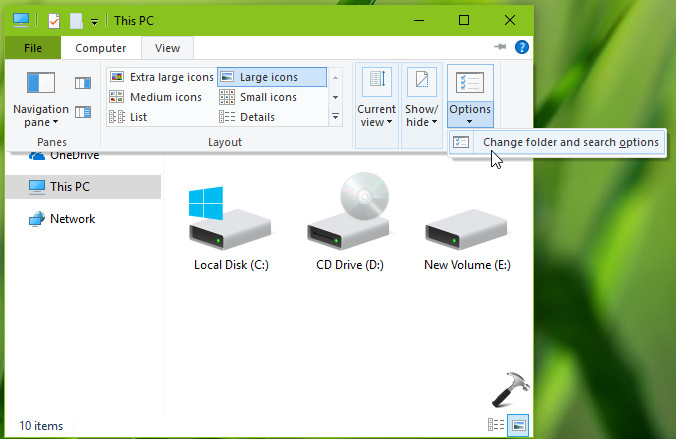Open the Navigation pane dropdown
This screenshot has width=676, height=439.
(x=41, y=100)
